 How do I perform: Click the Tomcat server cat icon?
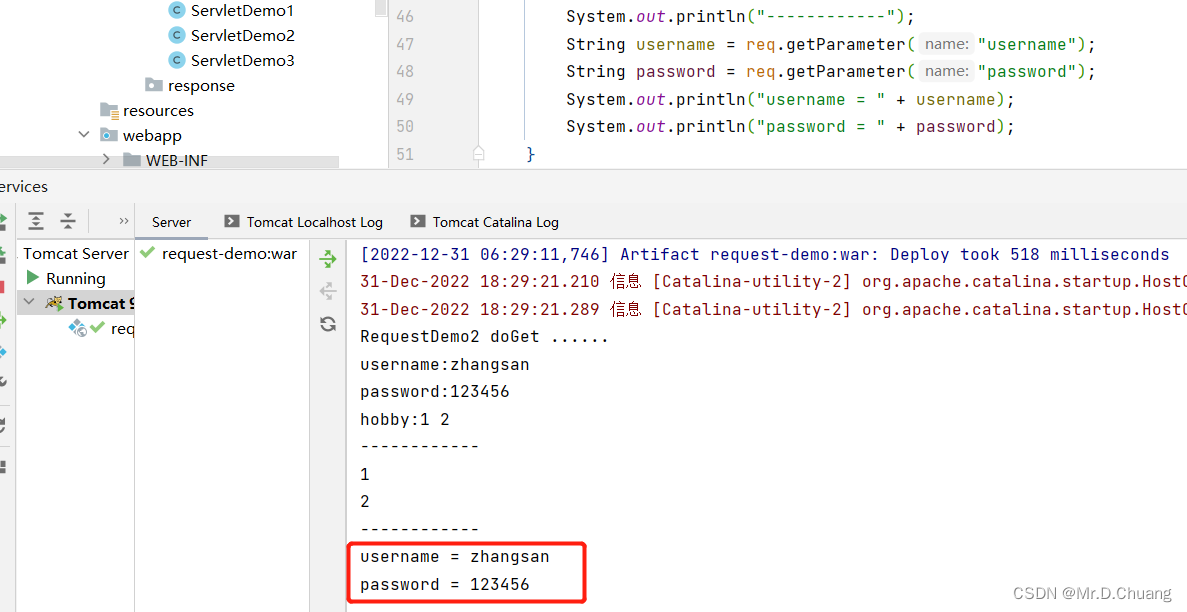(x=54, y=303)
